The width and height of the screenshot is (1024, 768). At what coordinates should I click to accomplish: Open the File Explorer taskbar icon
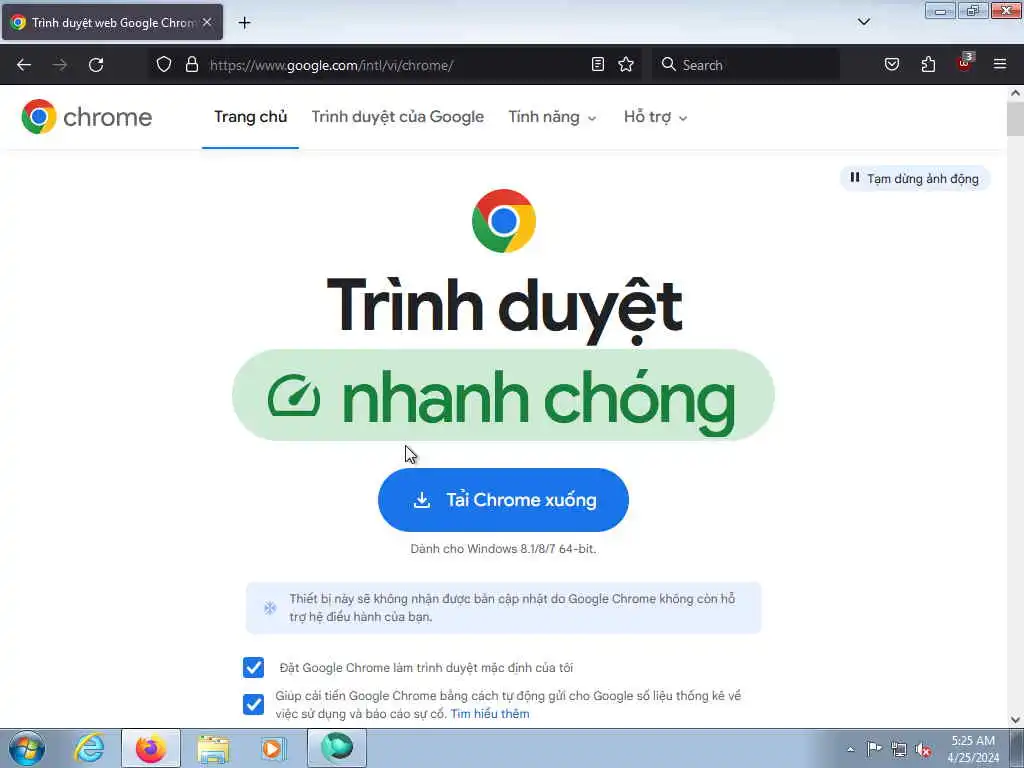[213, 749]
